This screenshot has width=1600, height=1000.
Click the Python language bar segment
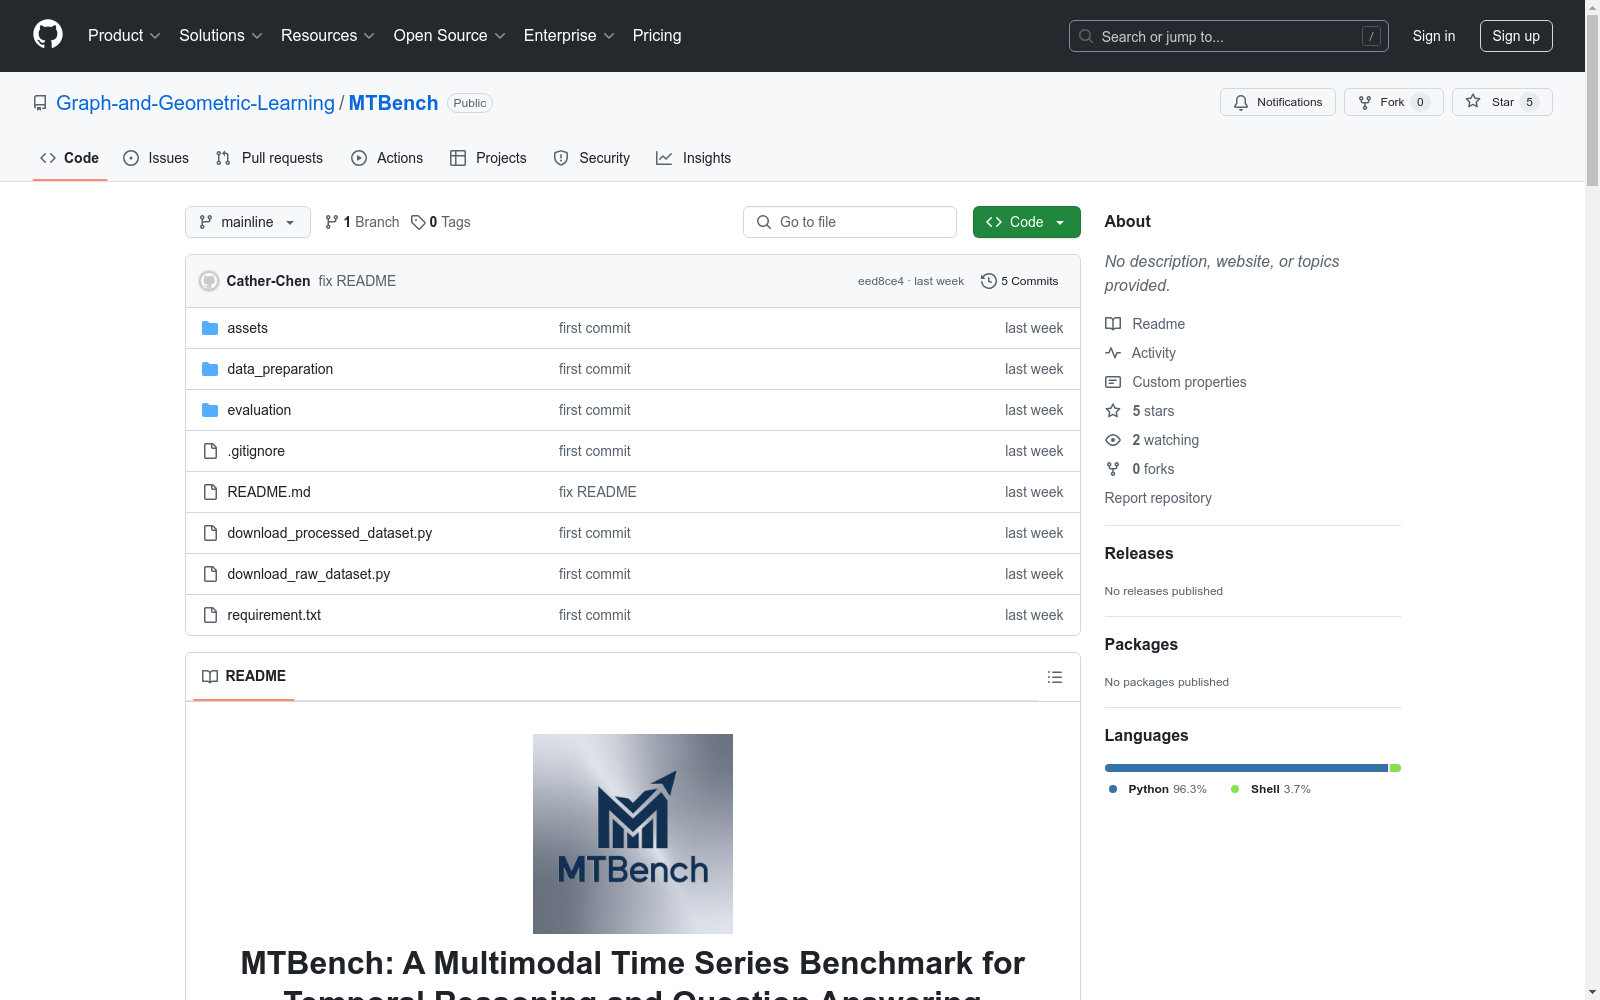coord(1246,768)
